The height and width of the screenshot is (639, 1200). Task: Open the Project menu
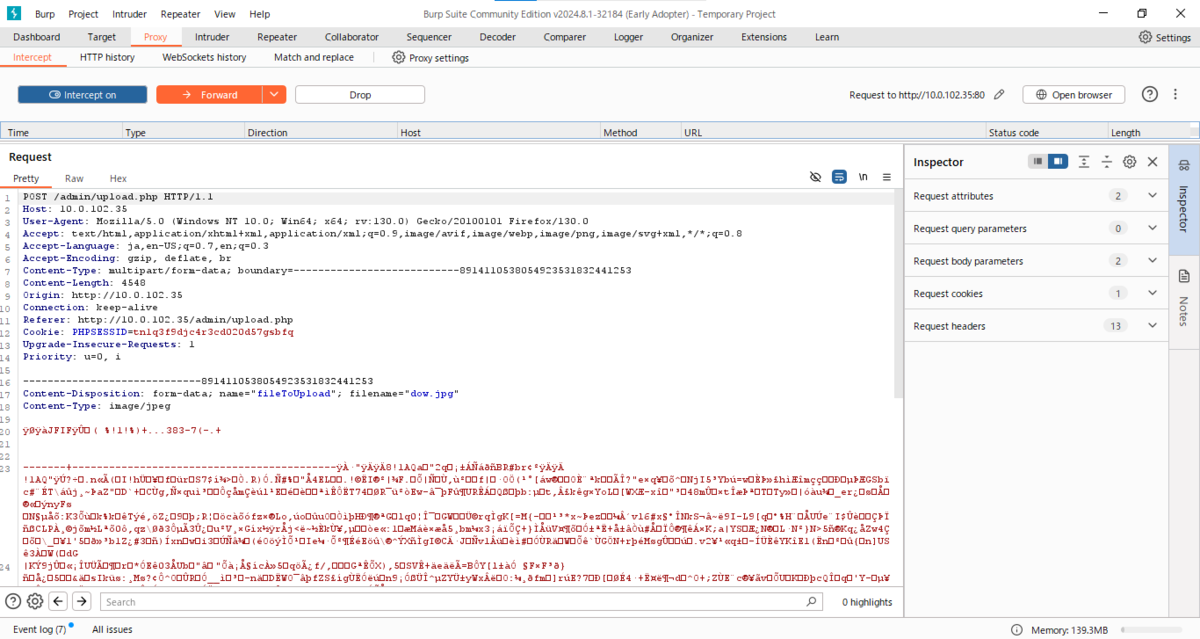[83, 14]
